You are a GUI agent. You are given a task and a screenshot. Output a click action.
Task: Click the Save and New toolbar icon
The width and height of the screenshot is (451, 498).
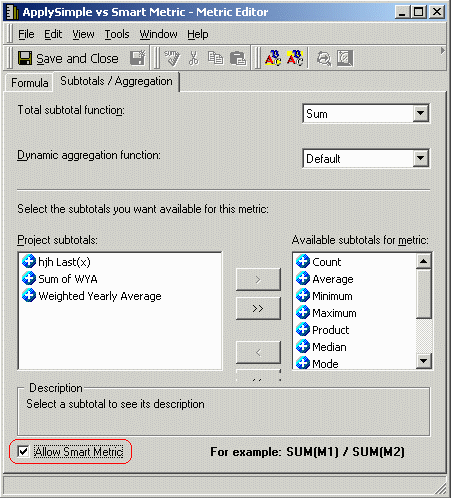(138, 58)
